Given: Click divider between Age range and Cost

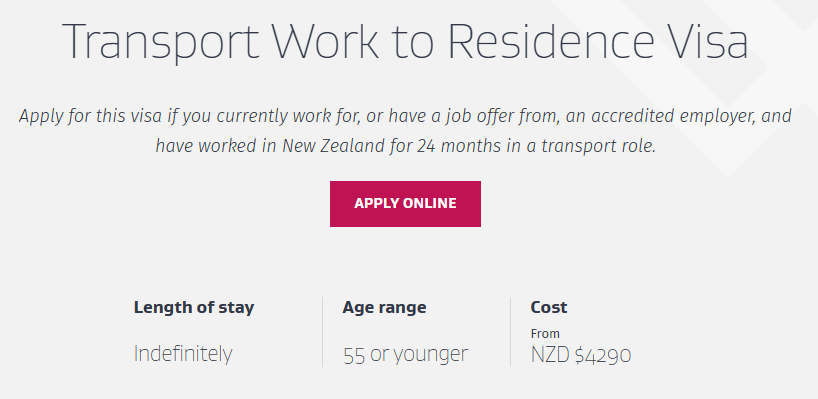Looking at the screenshot, I should point(510,332).
